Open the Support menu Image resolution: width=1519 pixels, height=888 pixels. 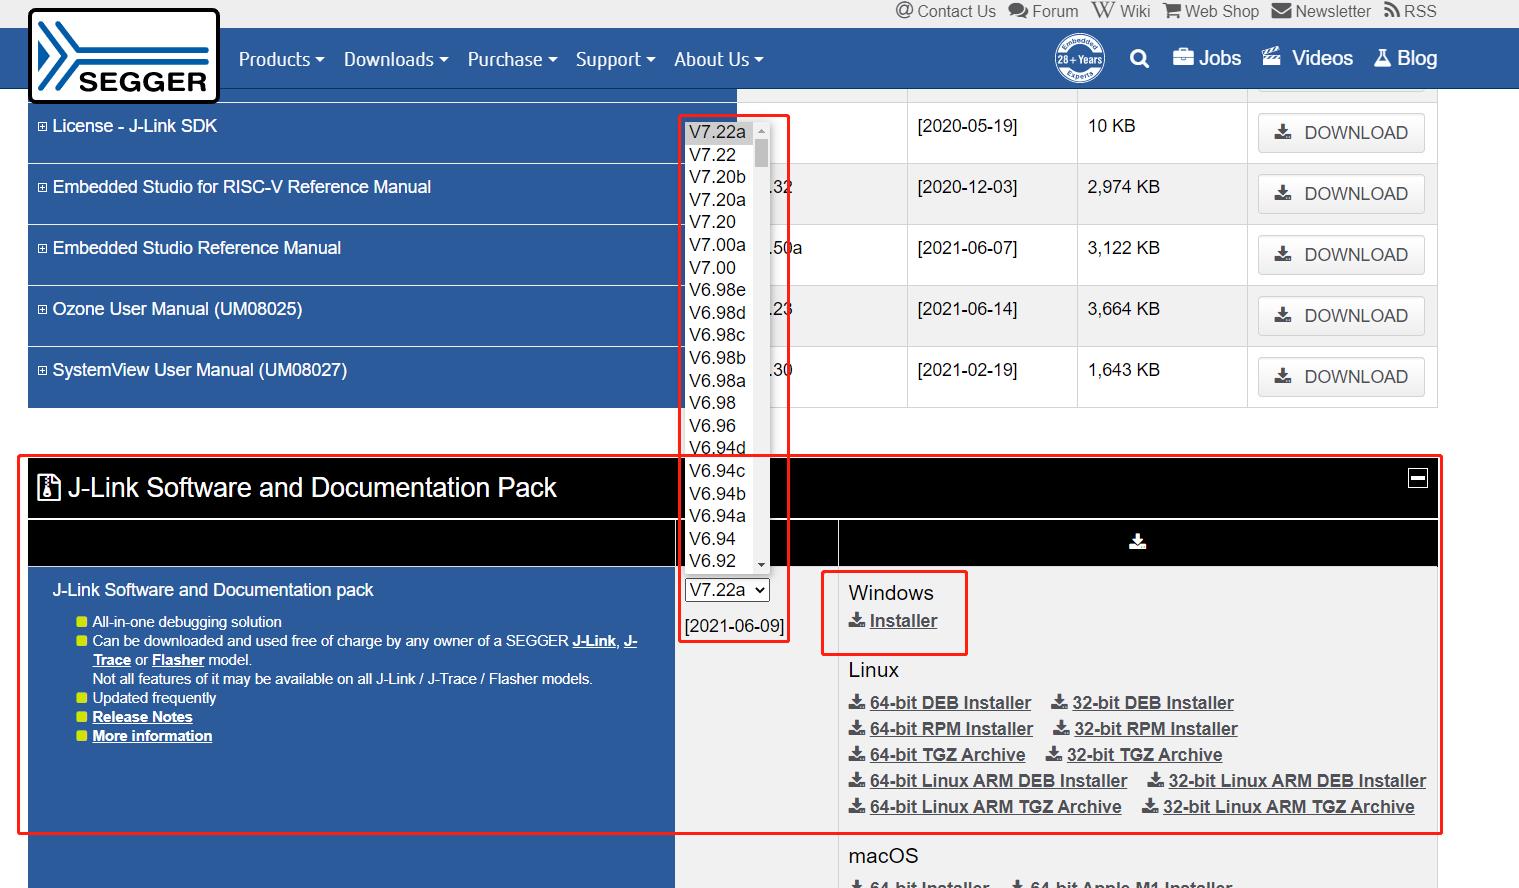(x=615, y=59)
